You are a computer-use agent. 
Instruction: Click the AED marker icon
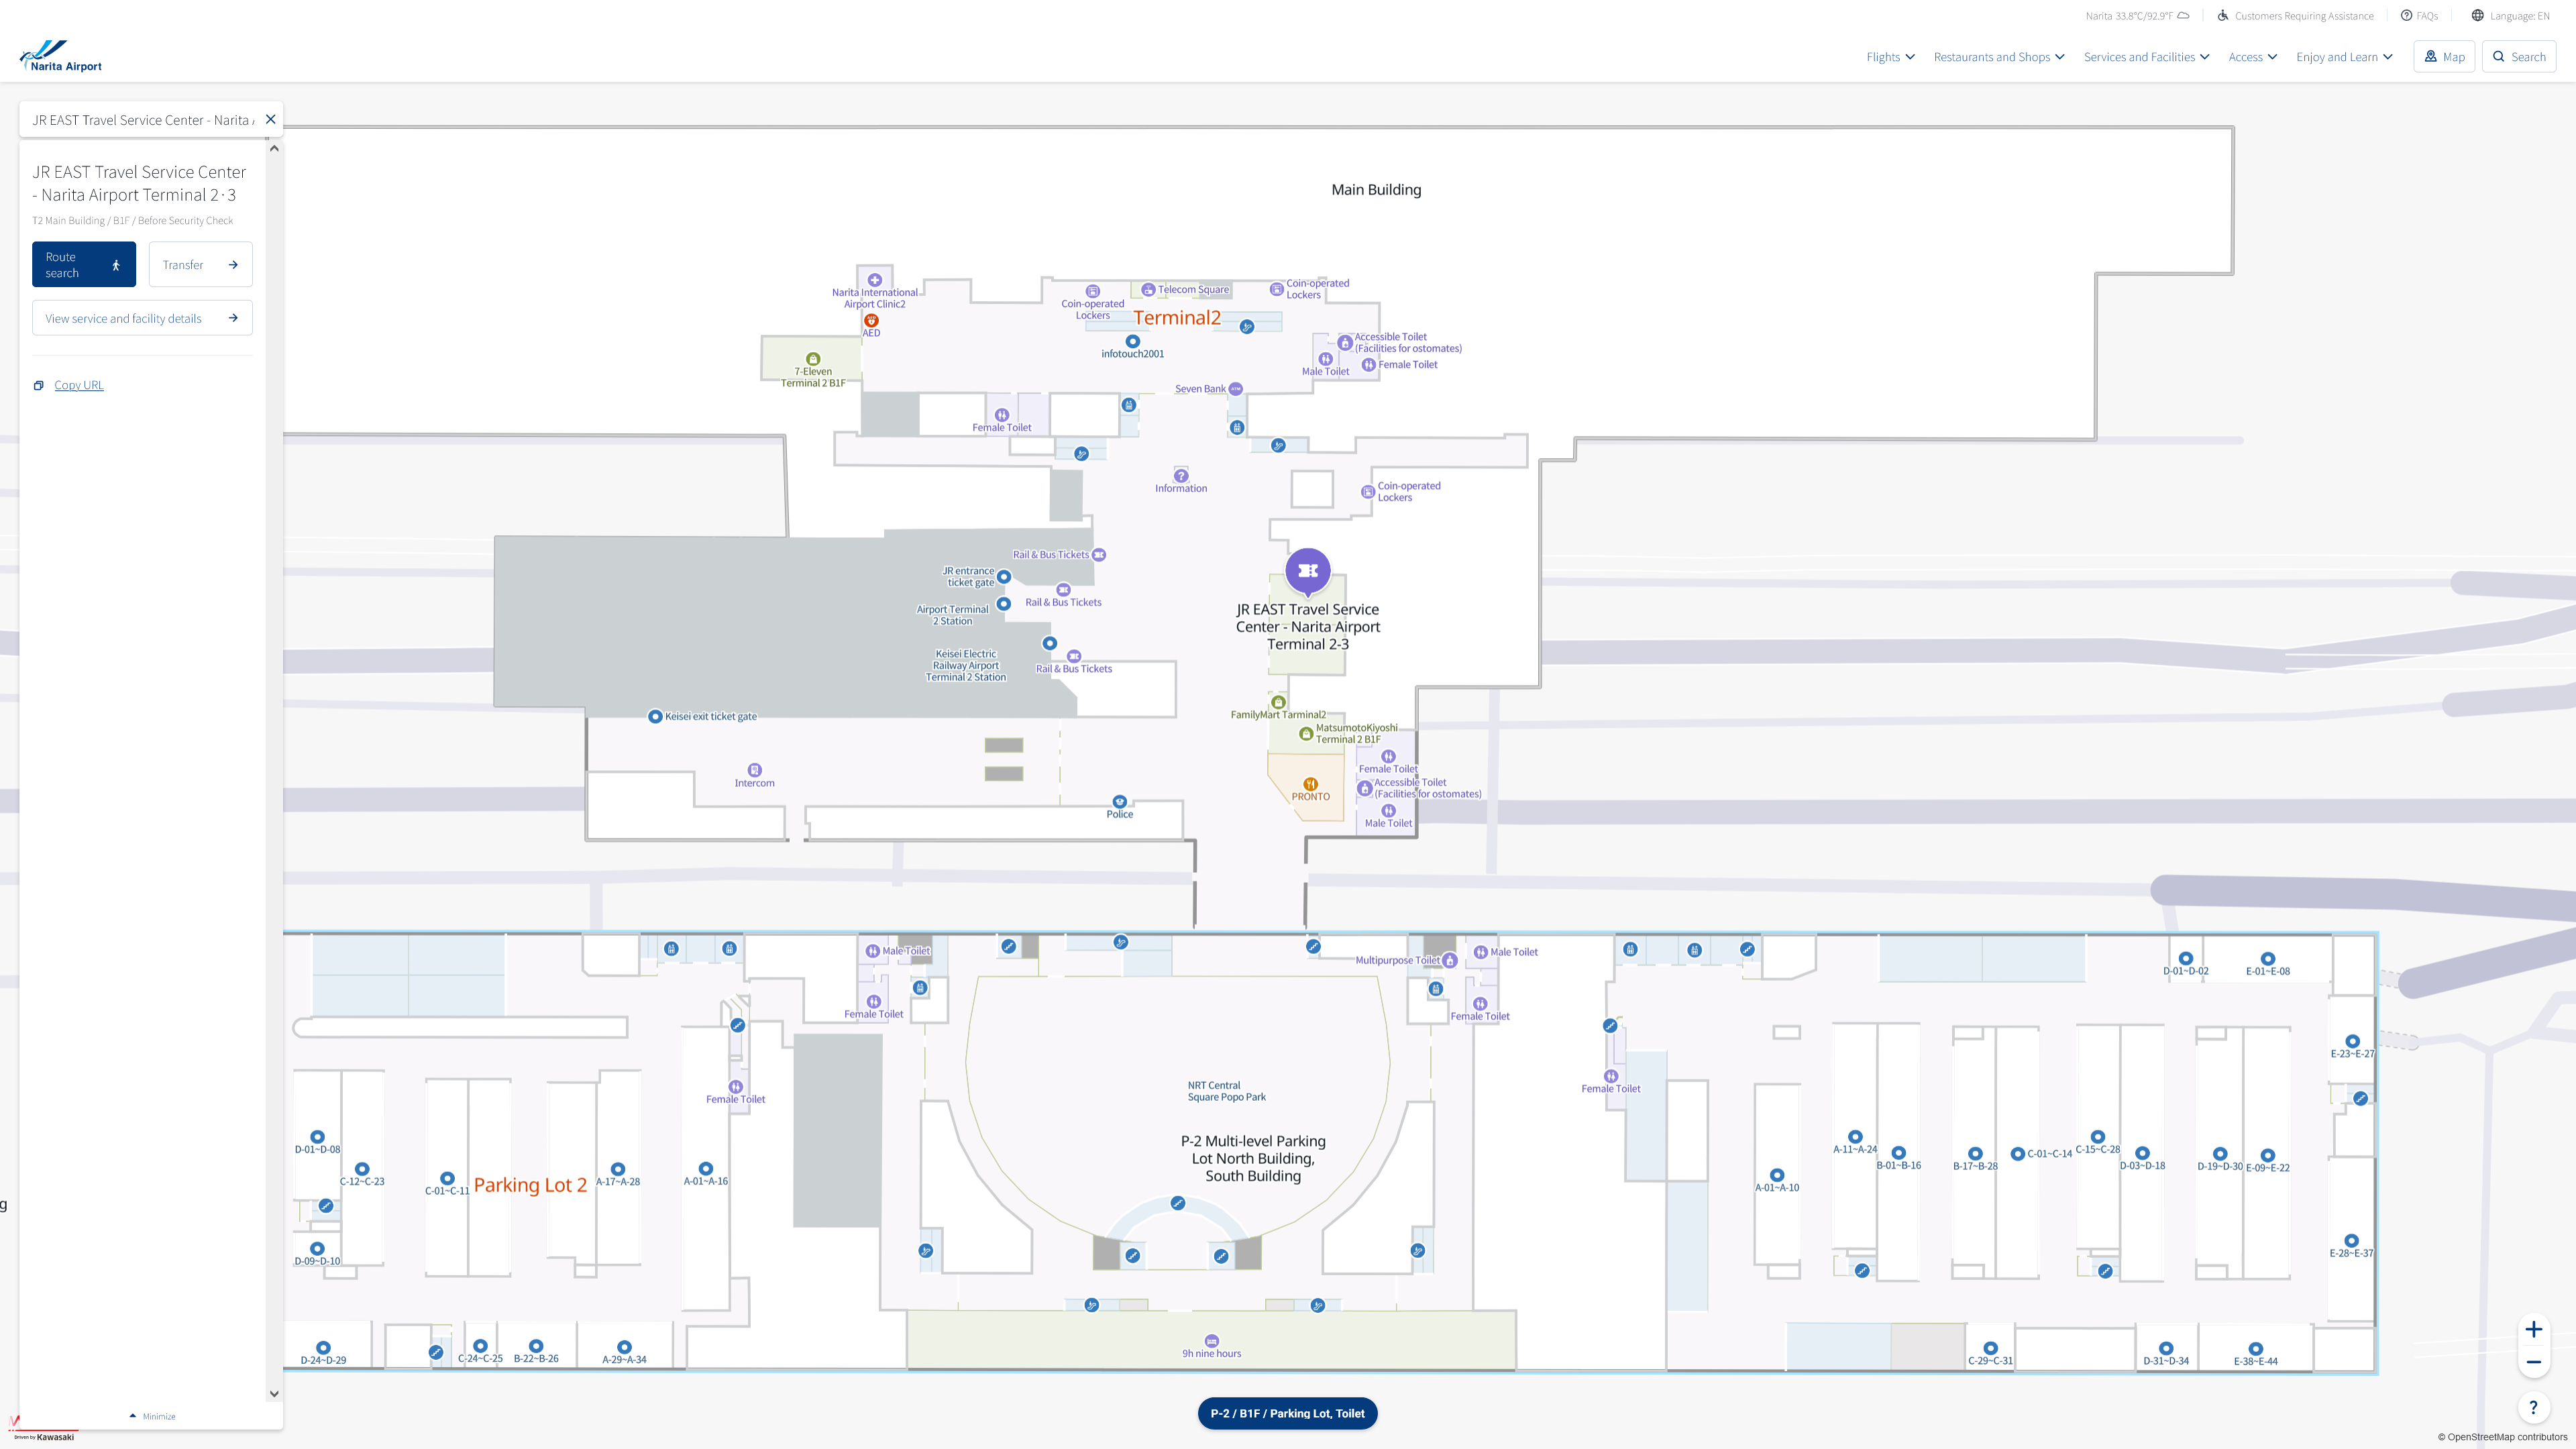(x=871, y=320)
